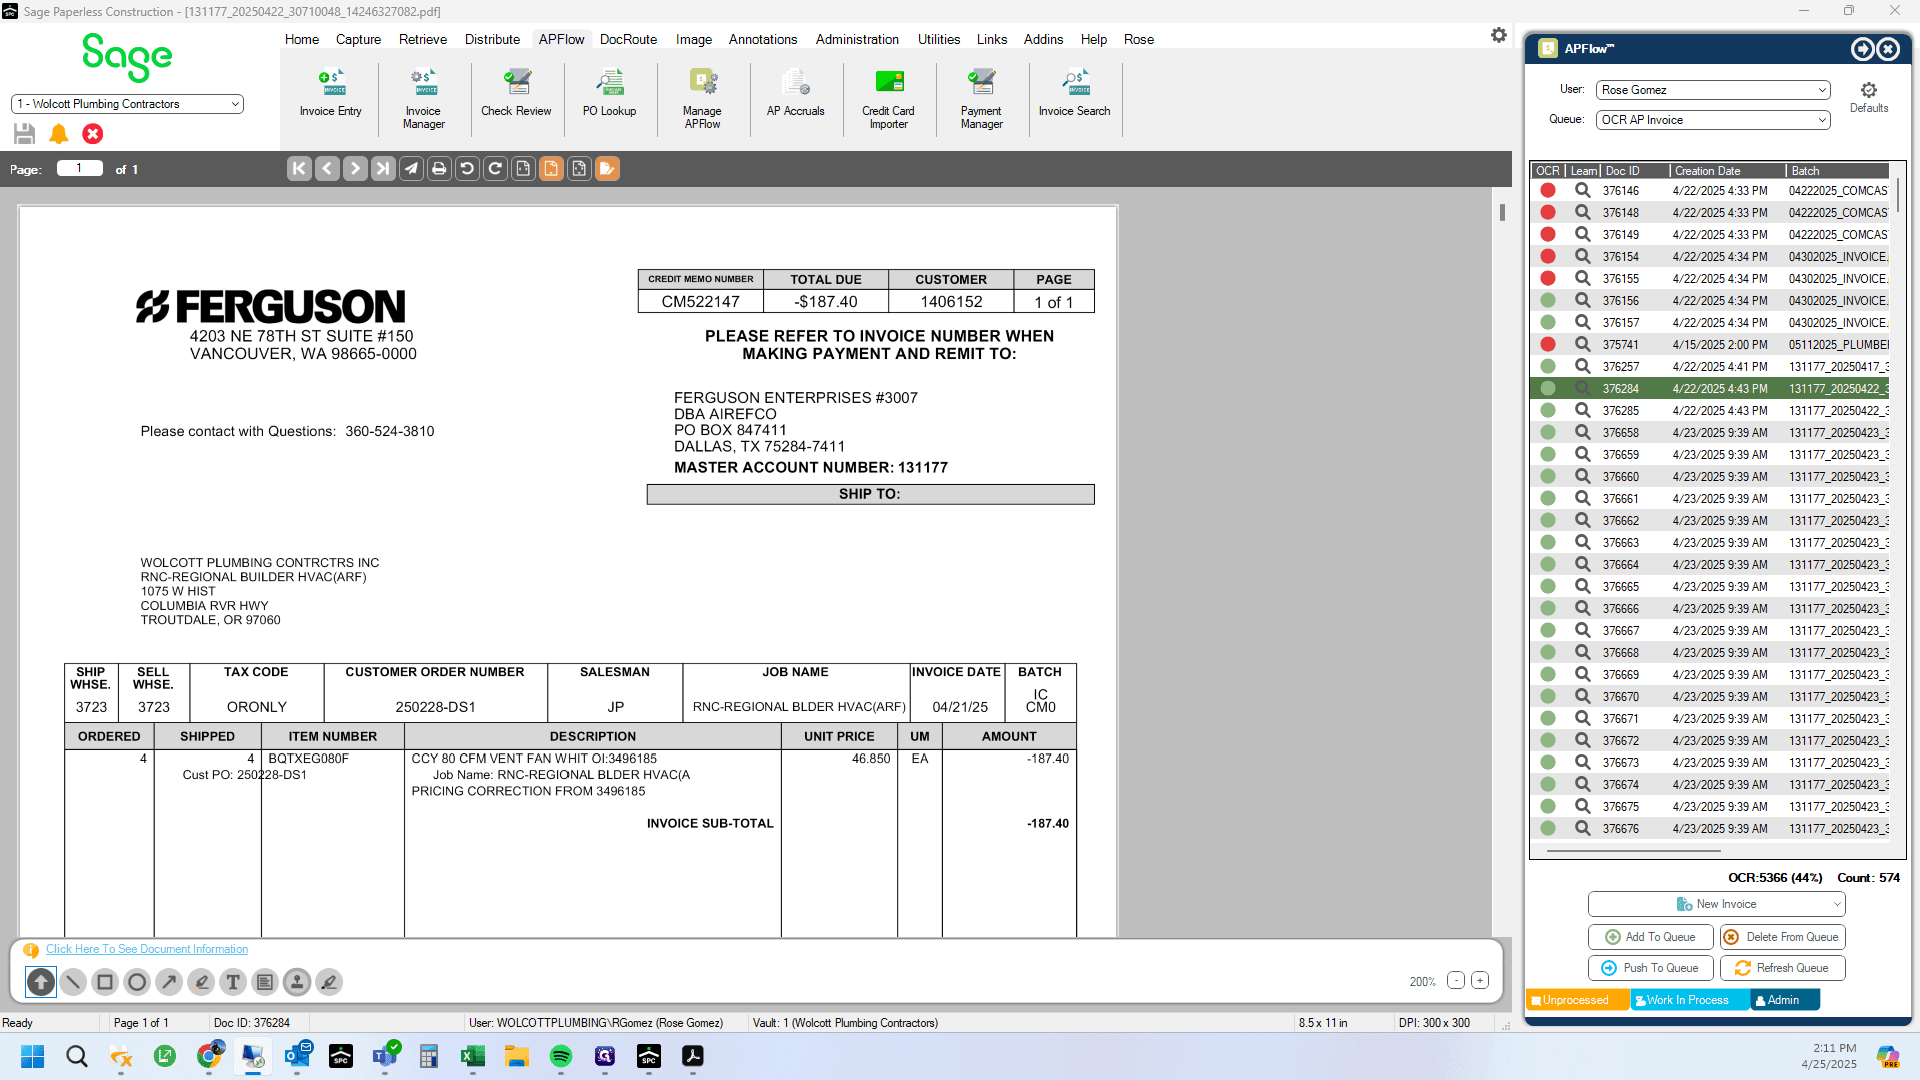1920x1080 pixels.
Task: Toggle fit-to-width view mode
Action: [523, 168]
